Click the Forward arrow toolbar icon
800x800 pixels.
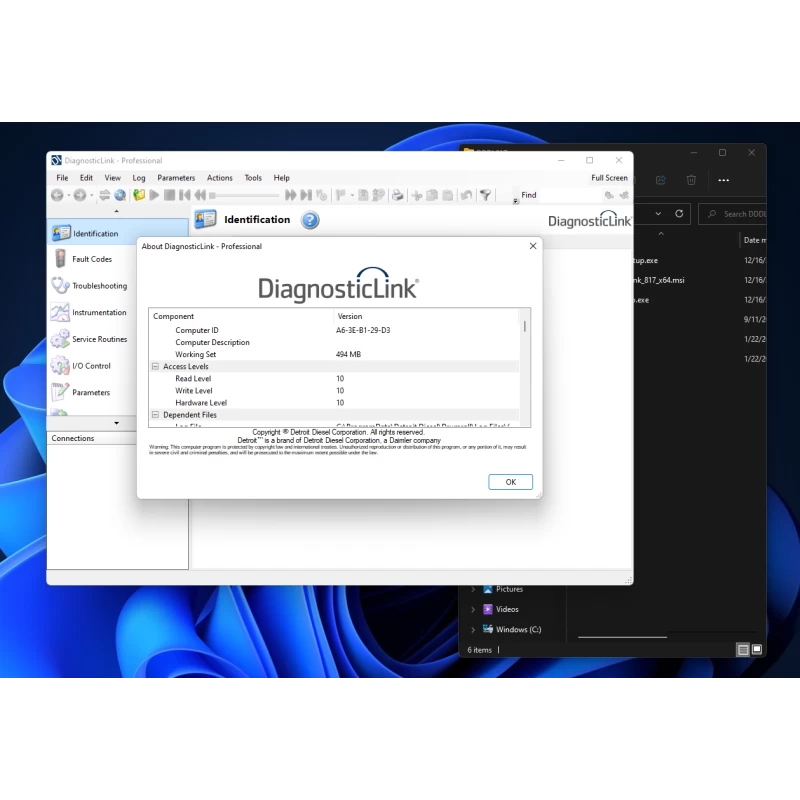coord(80,195)
